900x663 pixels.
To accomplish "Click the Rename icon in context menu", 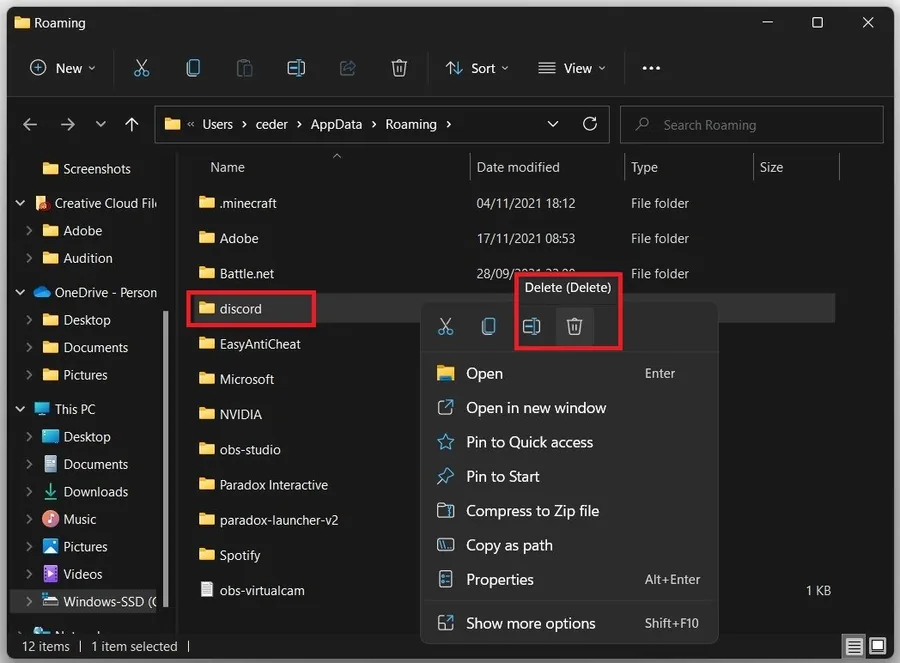I will [x=532, y=327].
